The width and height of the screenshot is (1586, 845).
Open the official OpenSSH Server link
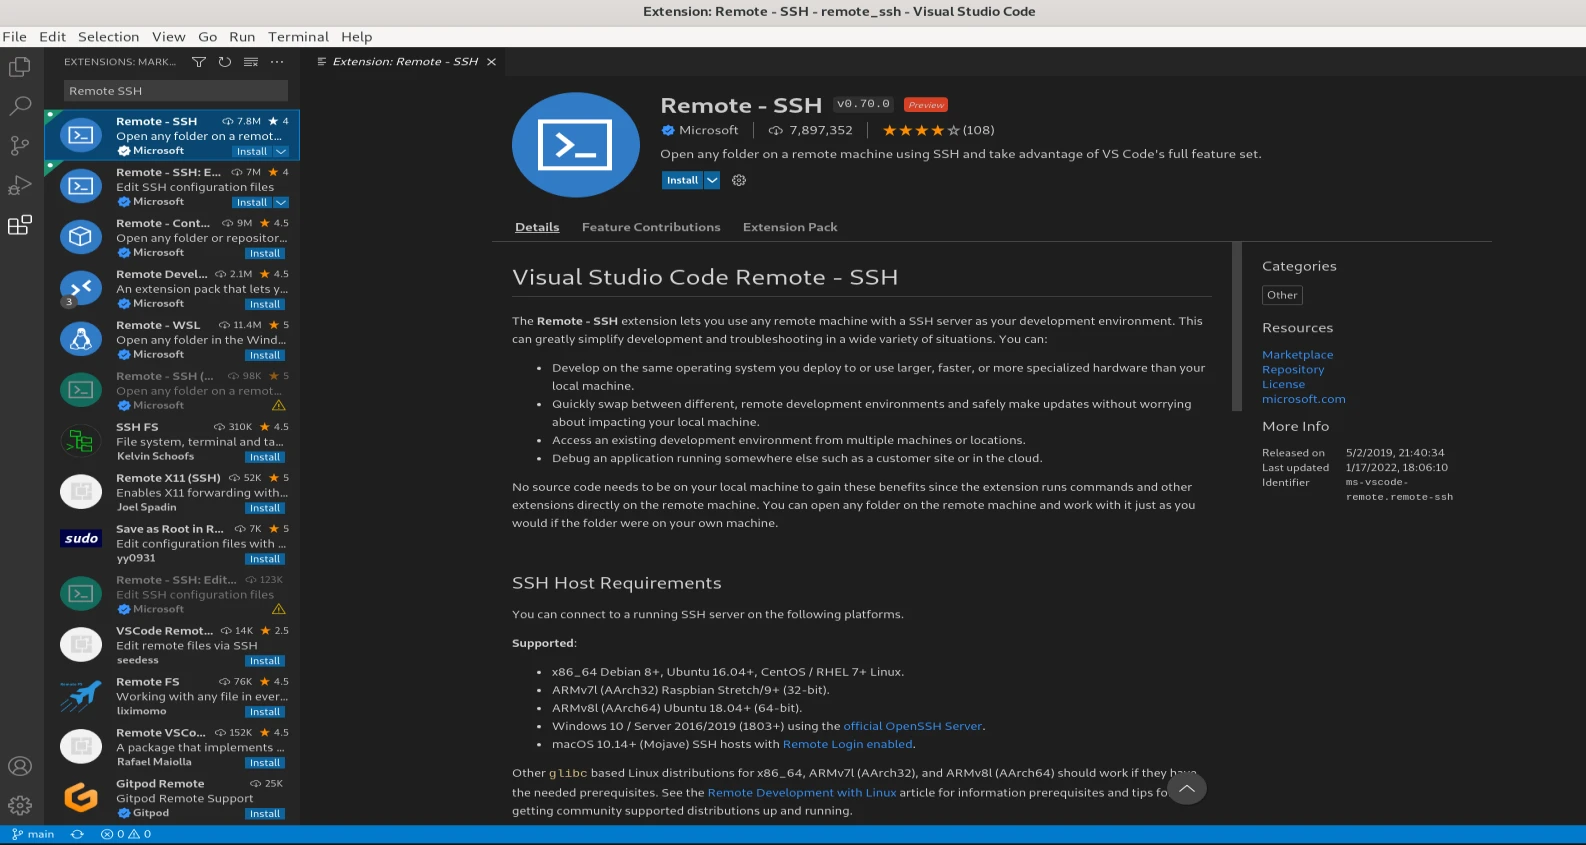[912, 726]
